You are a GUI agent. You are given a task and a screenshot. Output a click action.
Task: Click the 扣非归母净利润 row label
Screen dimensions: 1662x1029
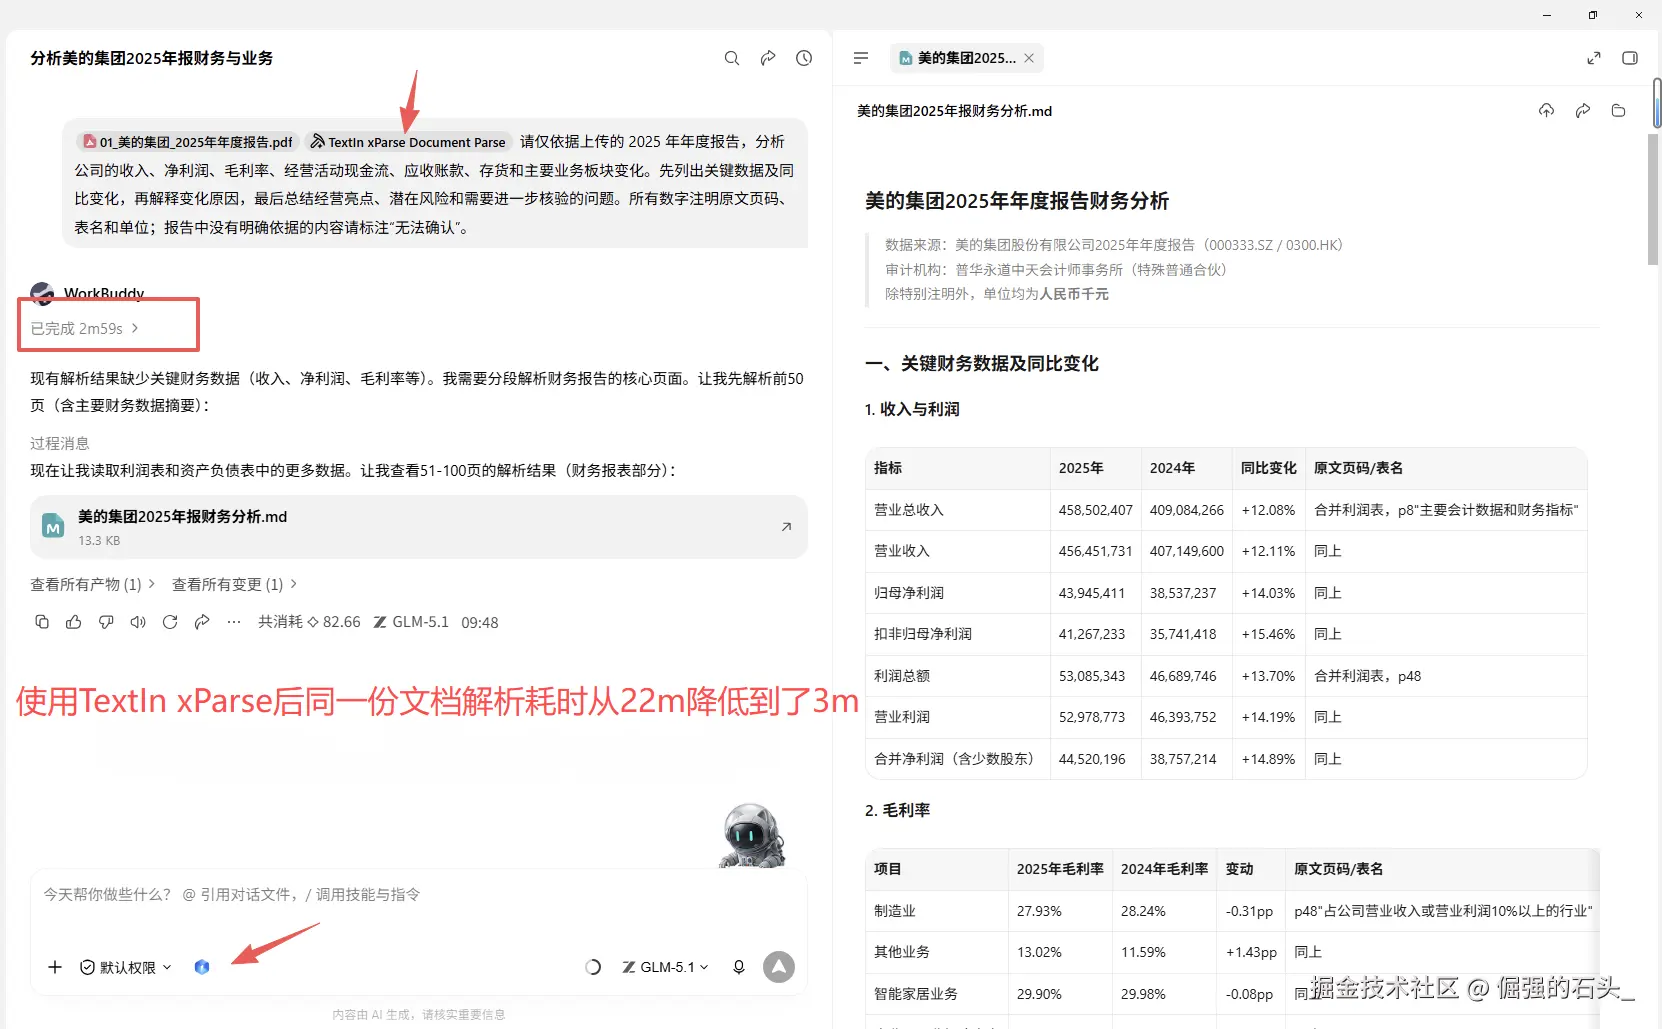(x=923, y=634)
